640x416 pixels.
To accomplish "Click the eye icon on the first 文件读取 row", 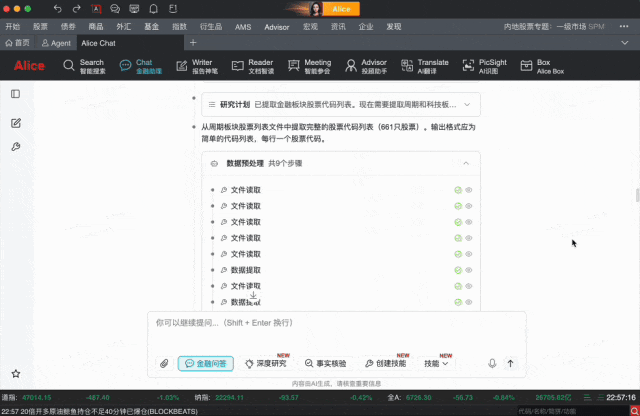I will tap(468, 190).
